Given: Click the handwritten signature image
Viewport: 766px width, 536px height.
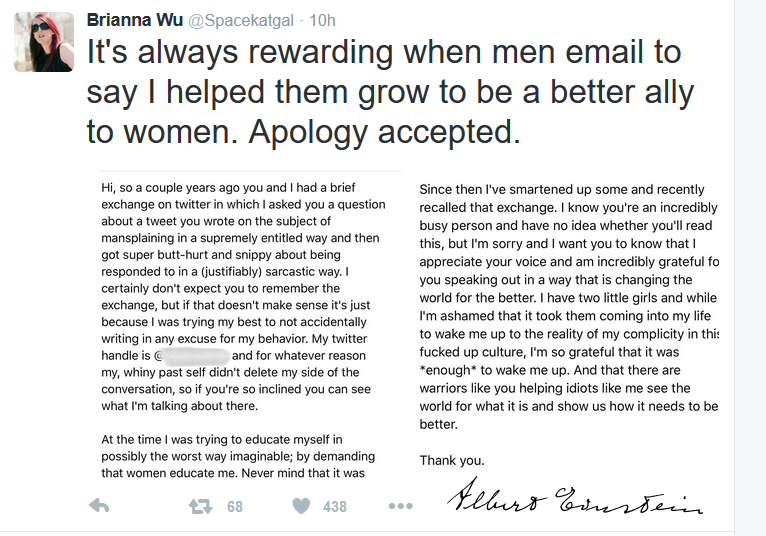Looking at the screenshot, I should click(575, 496).
